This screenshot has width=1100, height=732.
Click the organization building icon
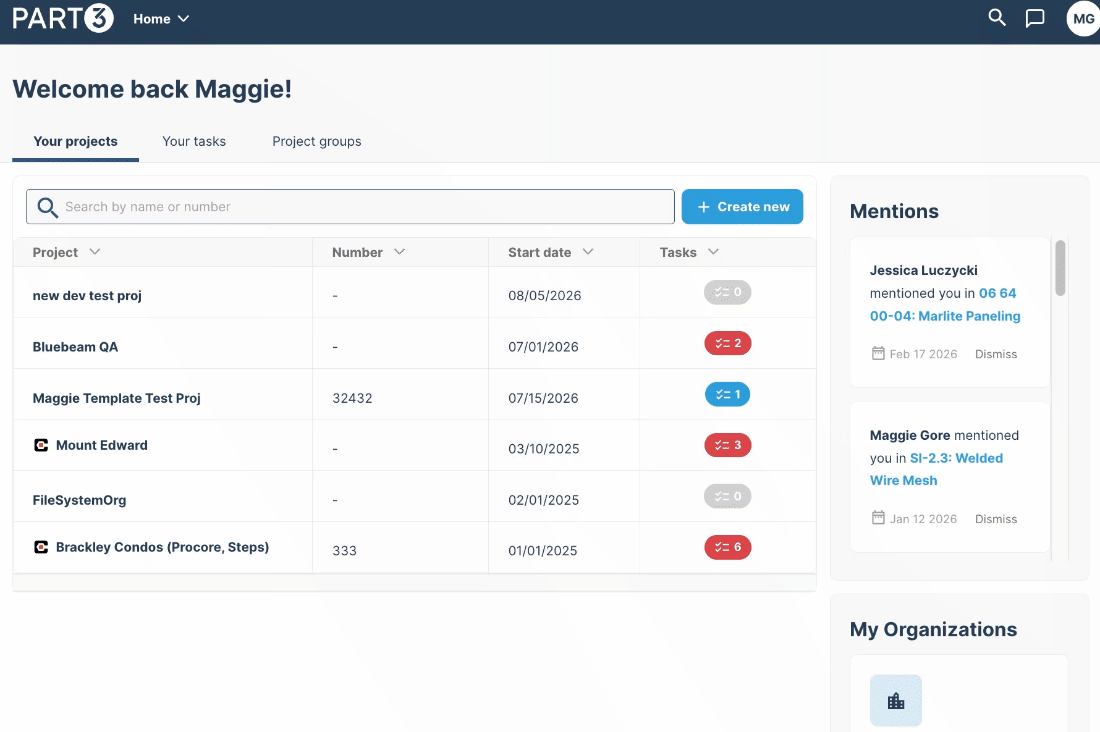click(x=896, y=700)
